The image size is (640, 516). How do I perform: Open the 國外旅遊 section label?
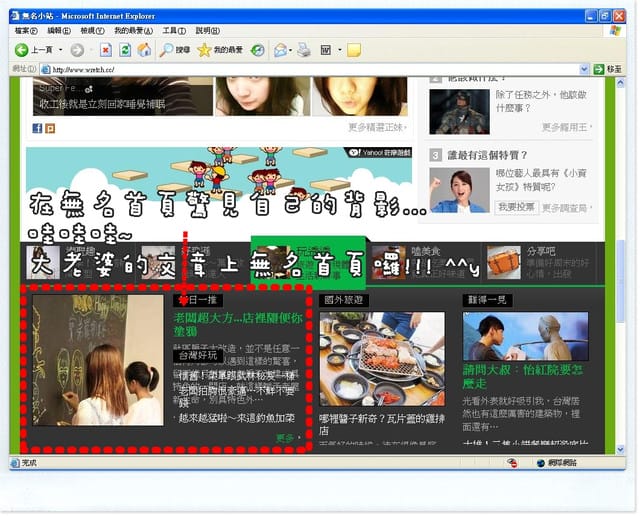344,300
